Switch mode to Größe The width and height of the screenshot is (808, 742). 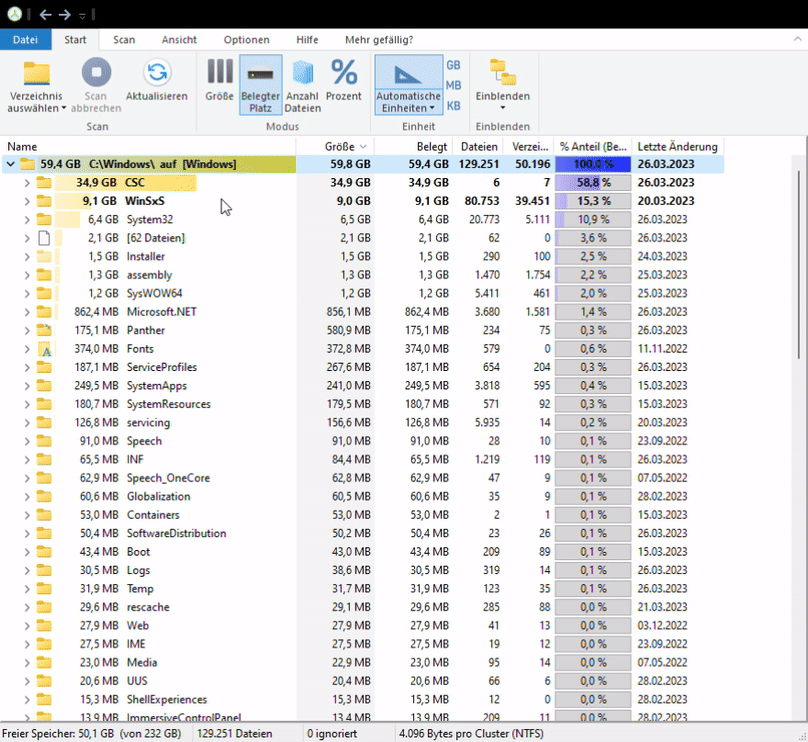pyautogui.click(x=220, y=80)
